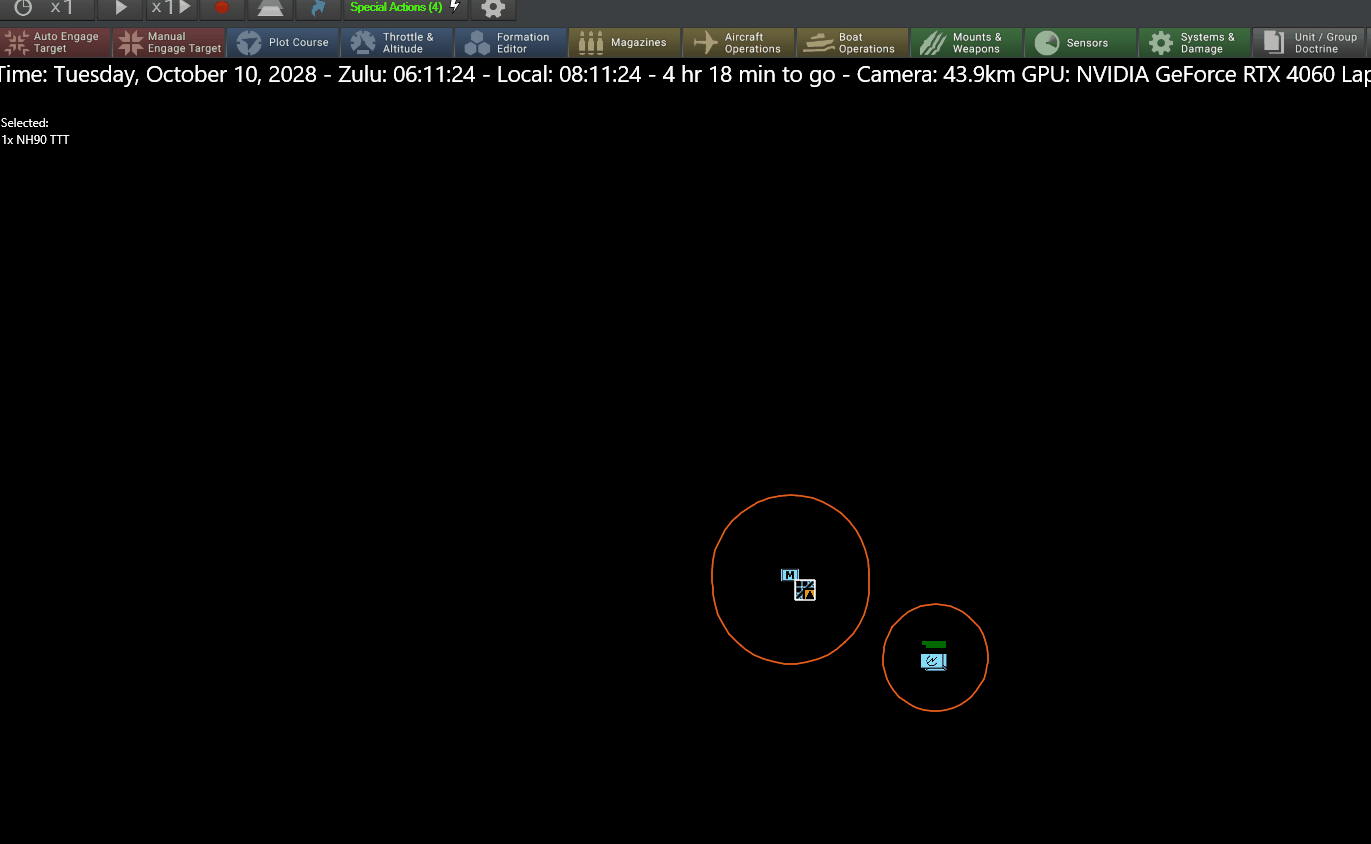Viewport: 1371px width, 844px height.
Task: Open Mounts & Weapons
Action: pyautogui.click(x=967, y=42)
